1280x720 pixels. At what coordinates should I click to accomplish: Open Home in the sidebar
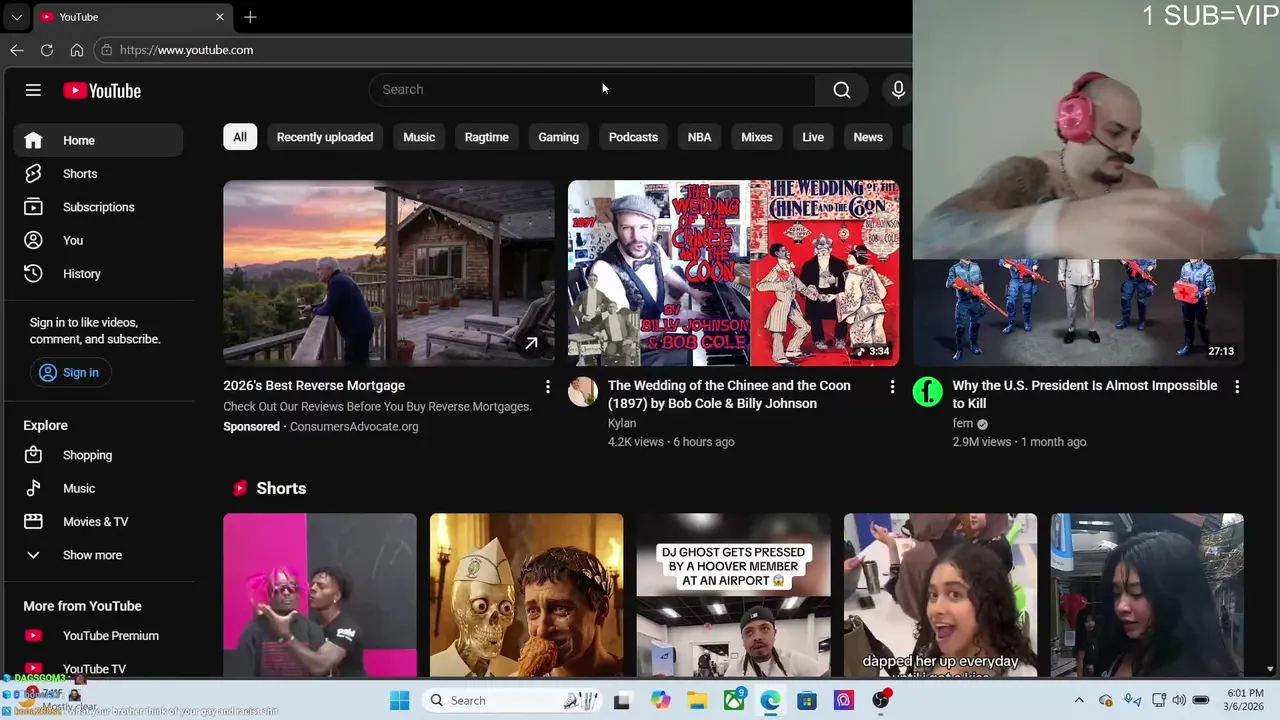tap(98, 140)
